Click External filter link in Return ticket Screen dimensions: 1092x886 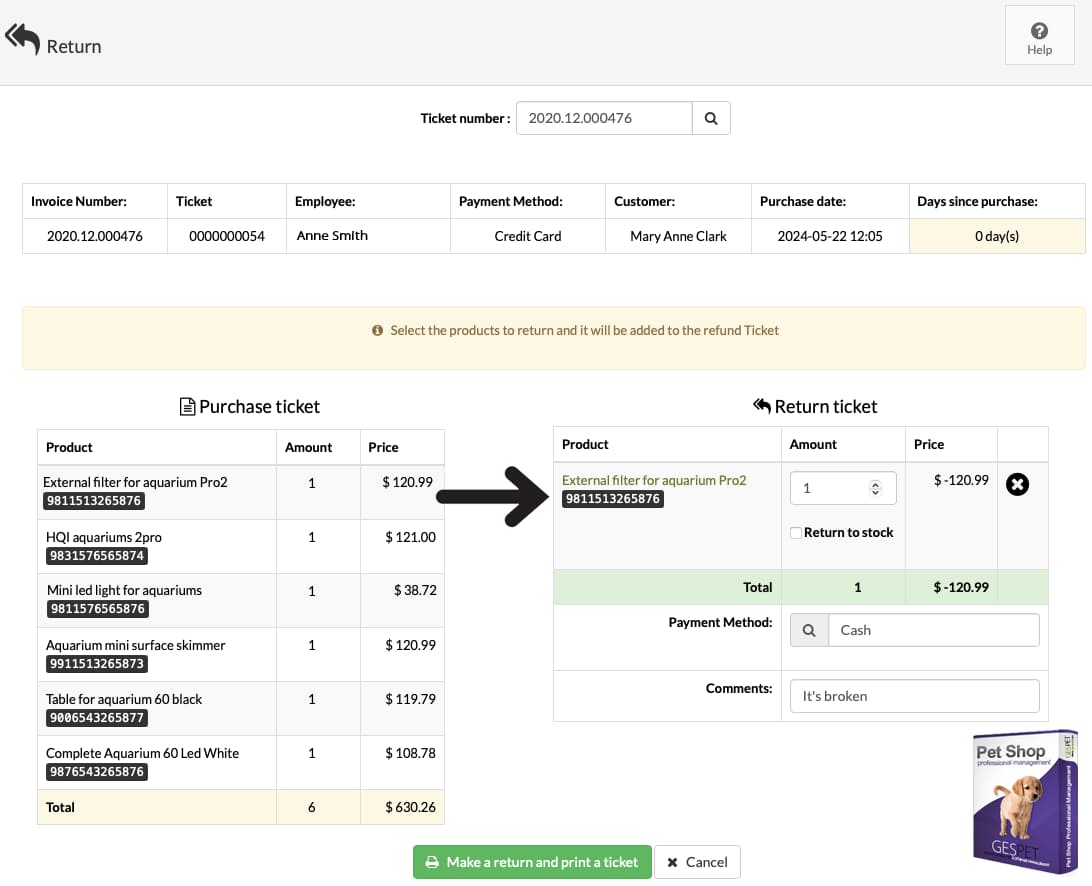(654, 481)
